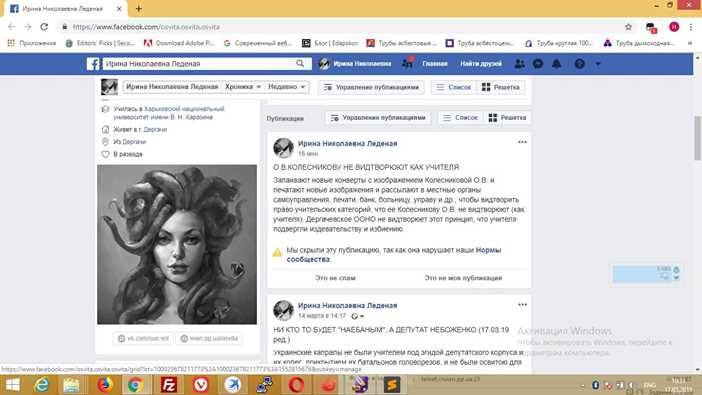The width and height of the screenshot is (702, 395).
Task: Open options menu of the 16 мин post
Action: [x=522, y=142]
